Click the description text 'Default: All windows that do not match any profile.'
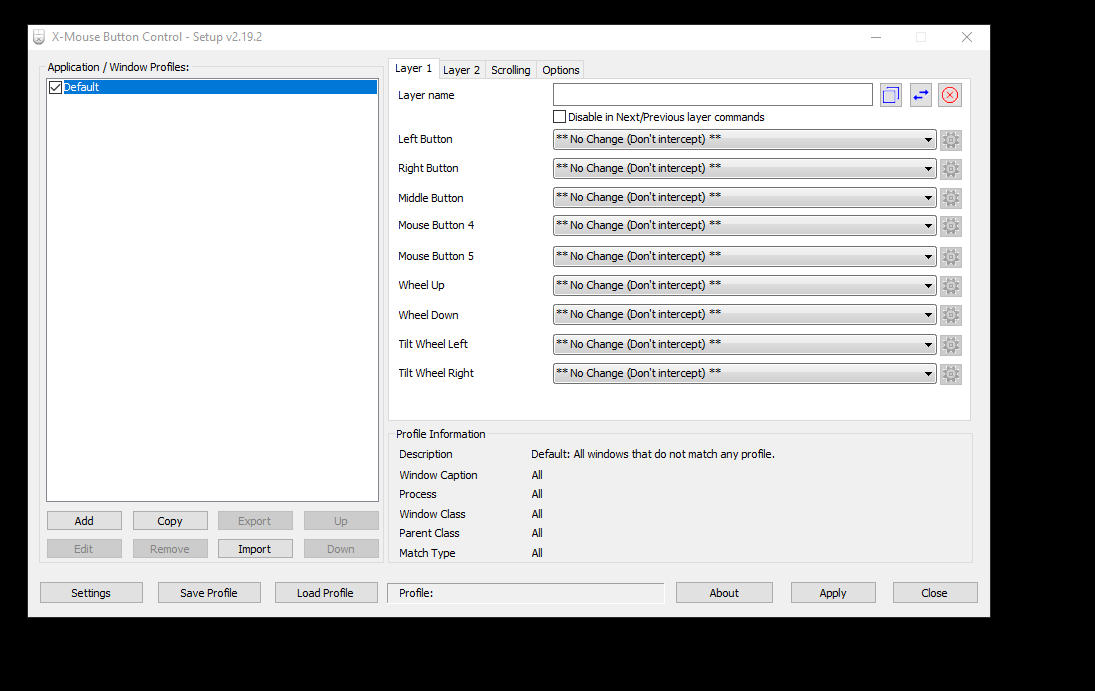Viewport: 1095px width, 691px height. [x=653, y=454]
